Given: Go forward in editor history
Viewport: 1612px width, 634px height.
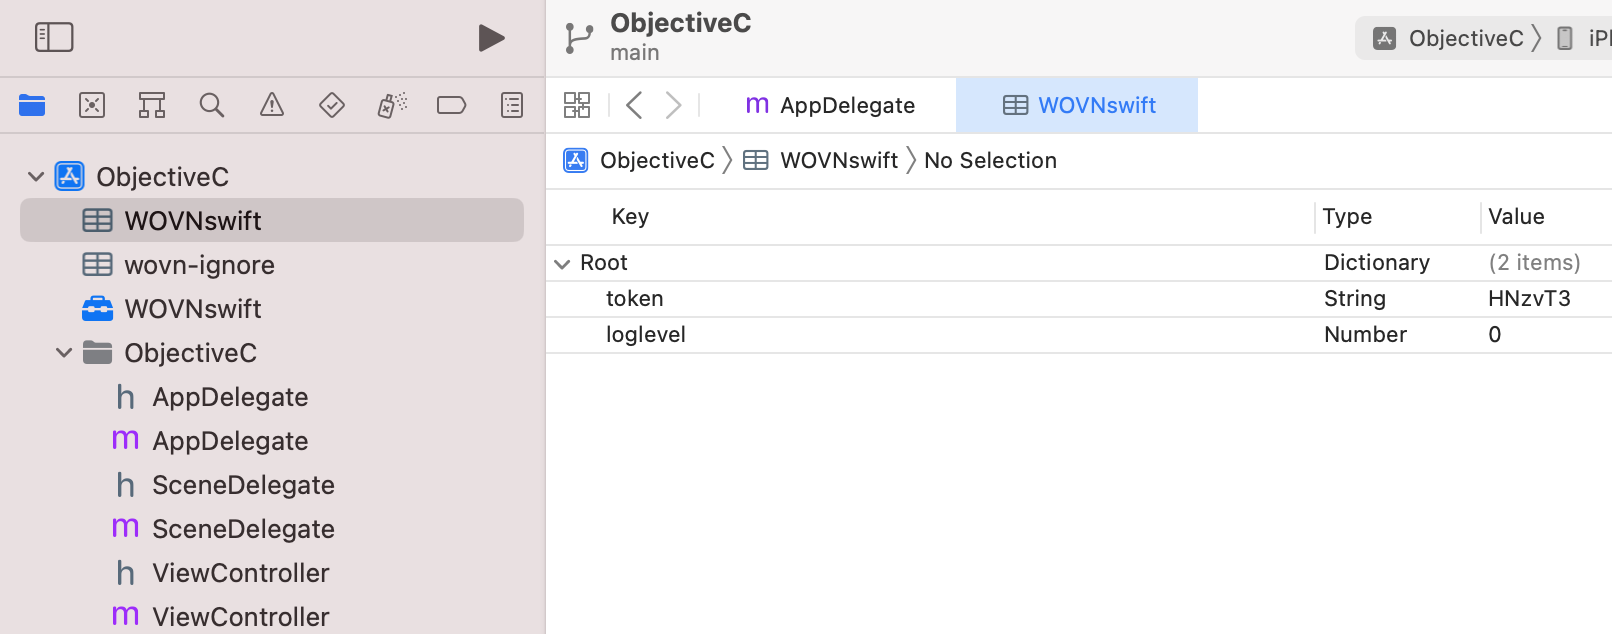Looking at the screenshot, I should coord(674,105).
